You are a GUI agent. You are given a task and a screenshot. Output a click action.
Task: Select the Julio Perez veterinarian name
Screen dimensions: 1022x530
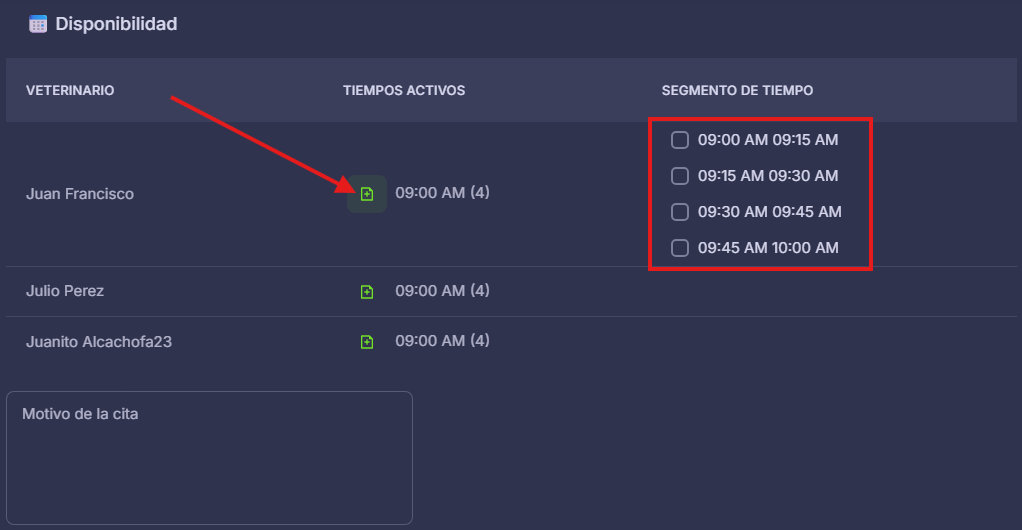[x=65, y=291]
